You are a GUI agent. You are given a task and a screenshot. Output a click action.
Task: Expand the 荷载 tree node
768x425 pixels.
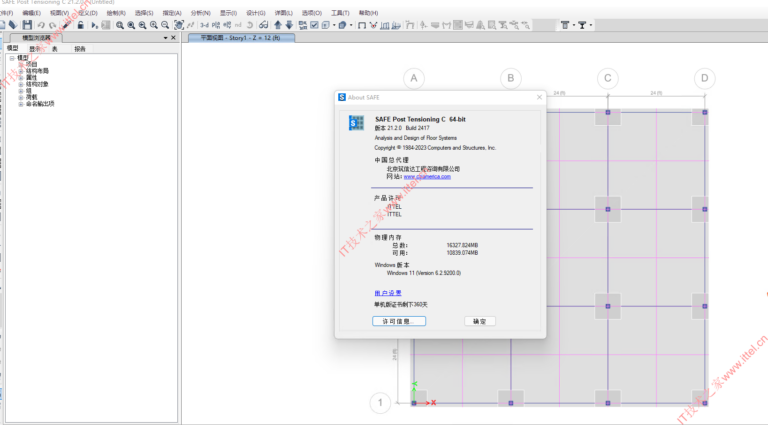click(x=19, y=96)
